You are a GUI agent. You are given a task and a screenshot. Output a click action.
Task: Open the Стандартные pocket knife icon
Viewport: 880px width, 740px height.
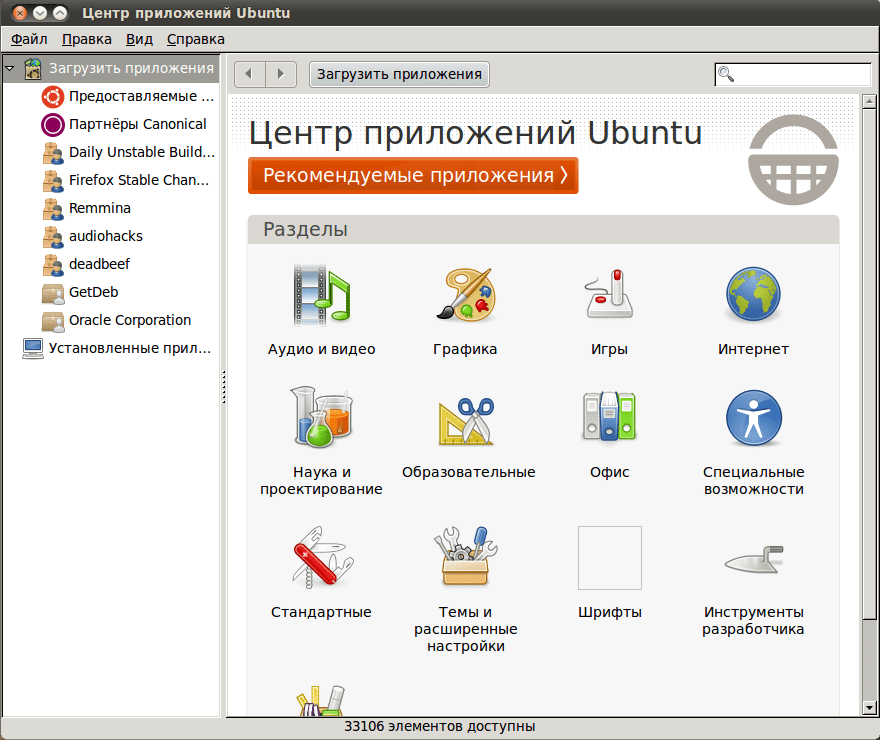point(322,557)
